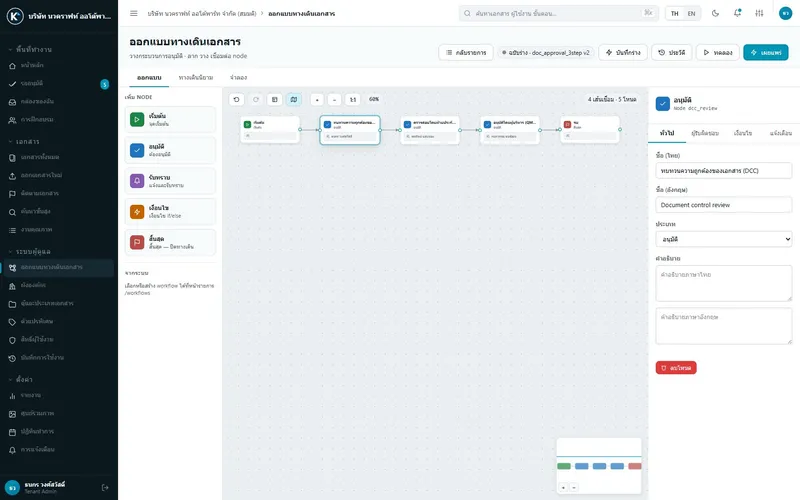Open the building organization icon in sidebar
Screen dimensions: 800x500
[12, 286]
